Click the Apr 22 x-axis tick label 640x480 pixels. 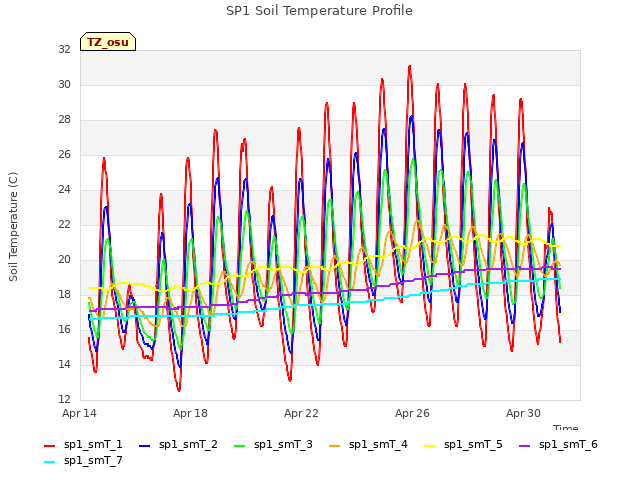coord(301,413)
